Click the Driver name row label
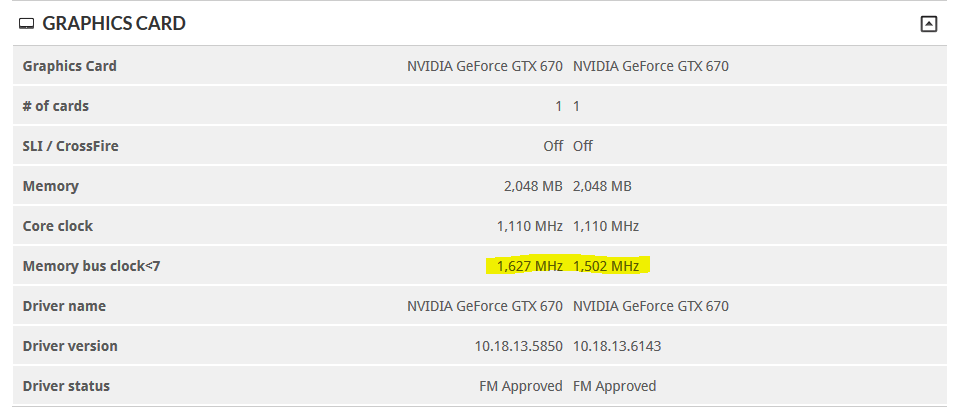The image size is (962, 407). pyautogui.click(x=64, y=306)
